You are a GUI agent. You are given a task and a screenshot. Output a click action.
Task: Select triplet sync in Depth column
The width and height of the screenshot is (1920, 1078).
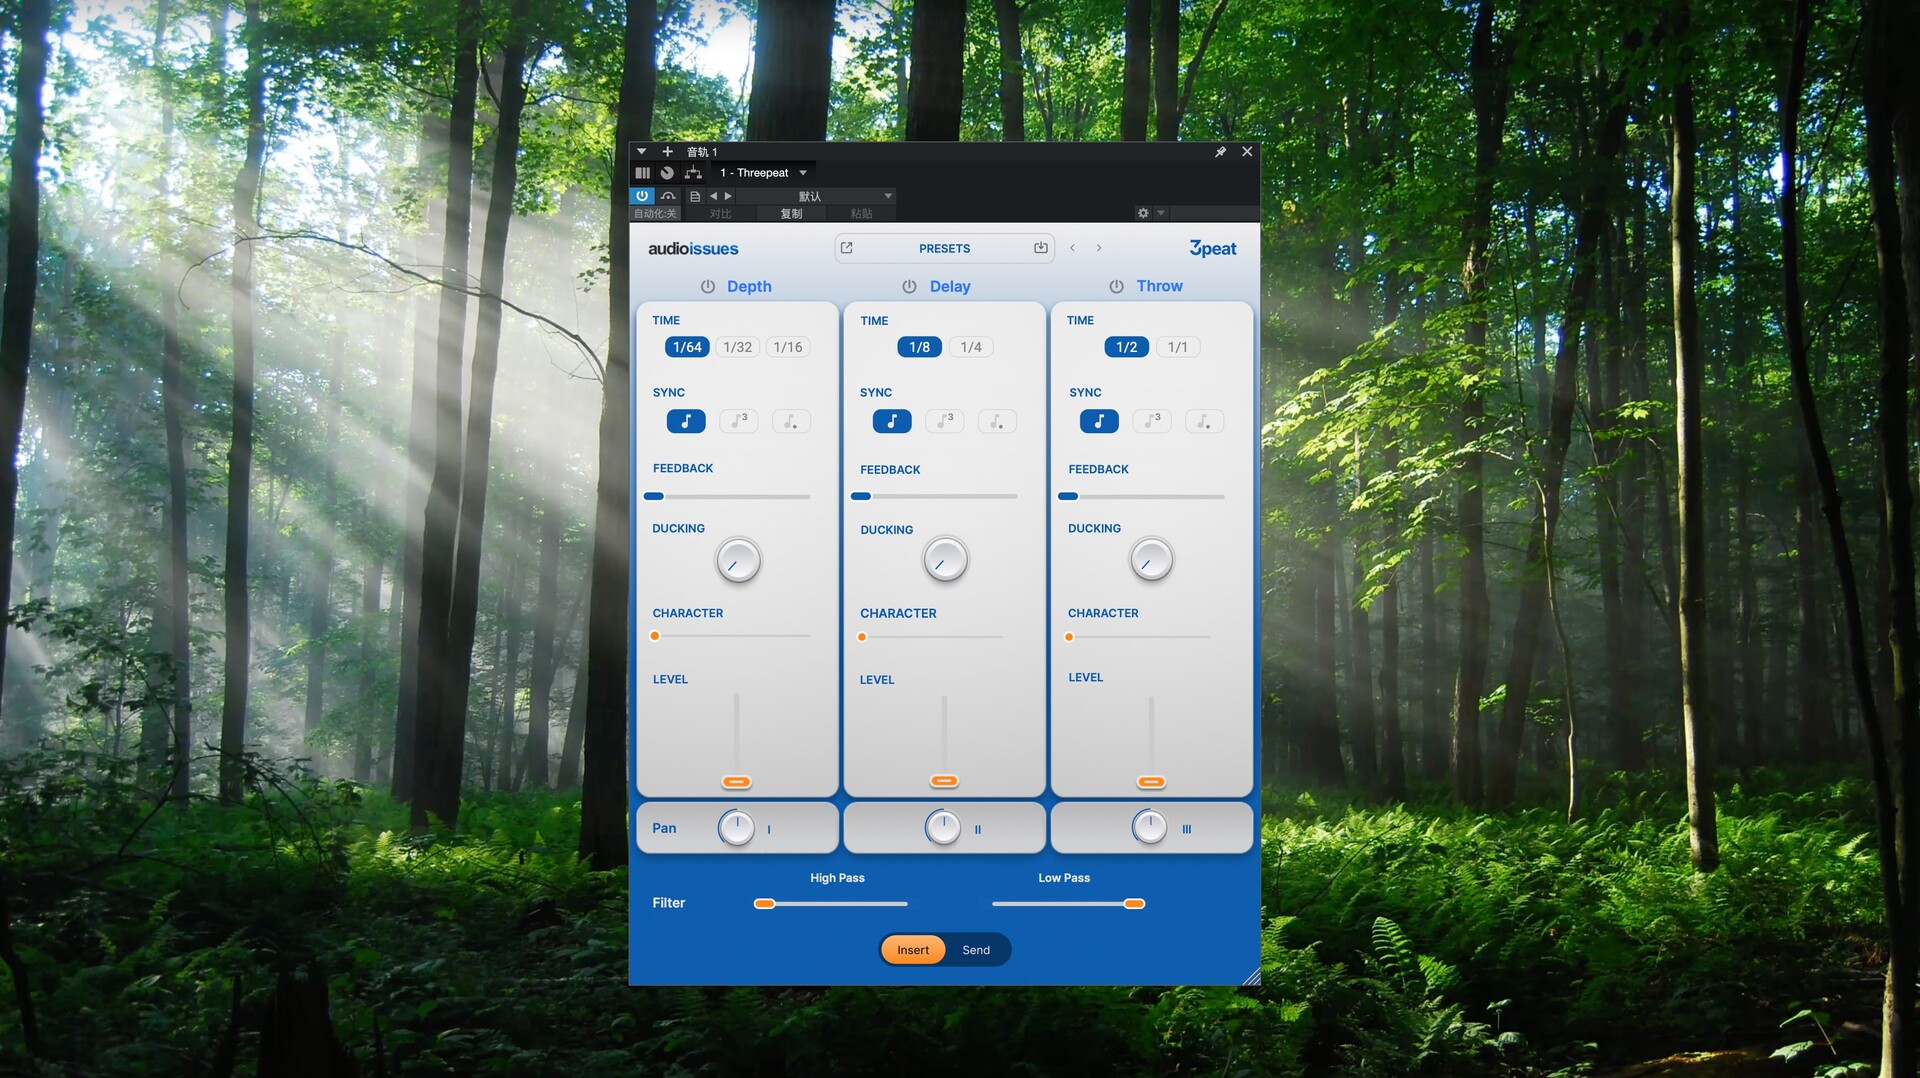point(738,421)
